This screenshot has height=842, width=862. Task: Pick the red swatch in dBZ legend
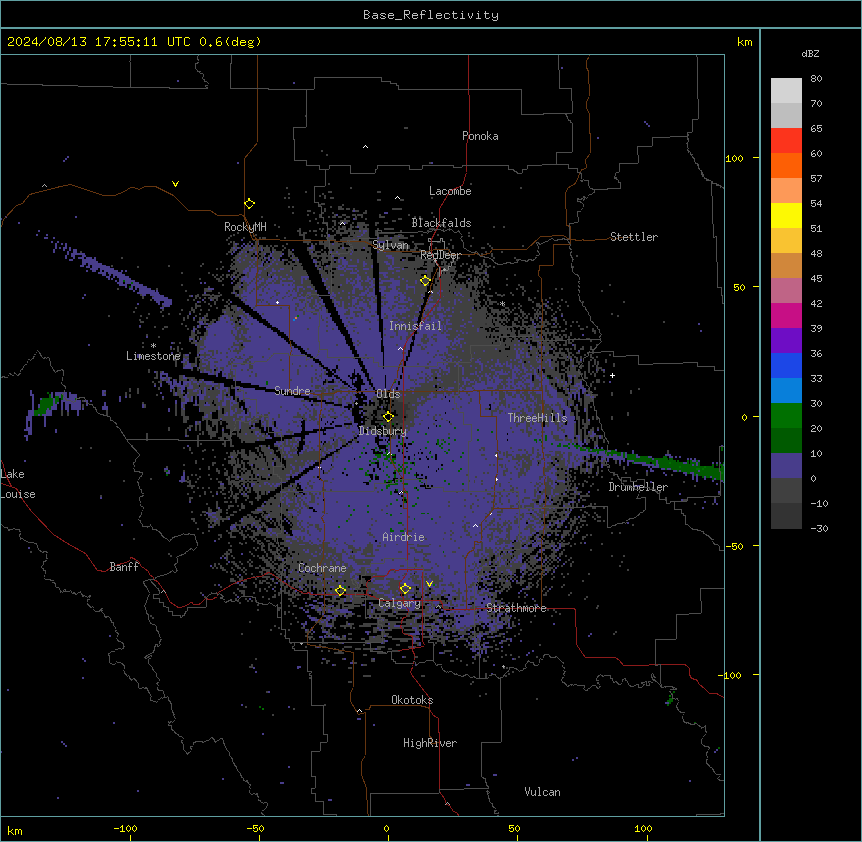click(786, 141)
